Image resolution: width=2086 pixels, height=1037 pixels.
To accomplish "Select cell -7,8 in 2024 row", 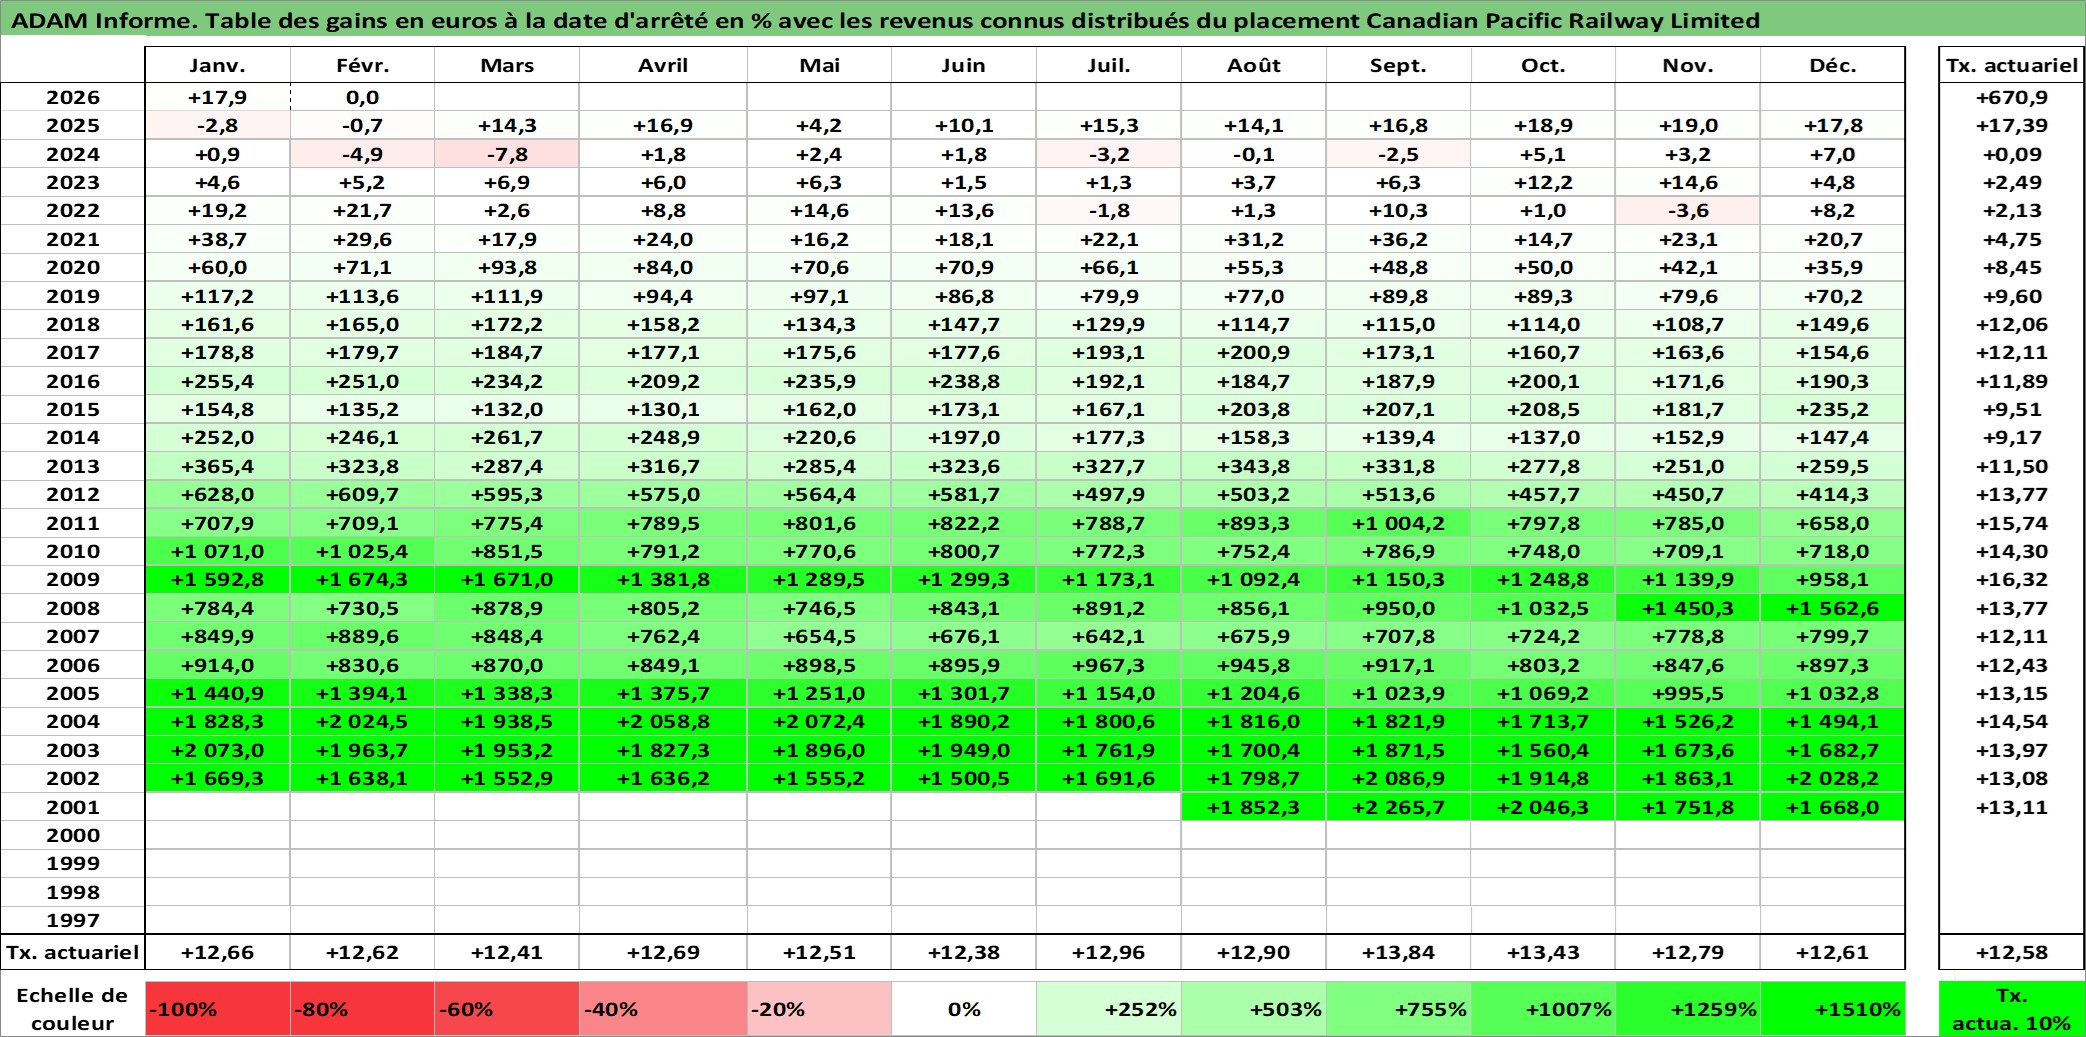I will pos(507,154).
